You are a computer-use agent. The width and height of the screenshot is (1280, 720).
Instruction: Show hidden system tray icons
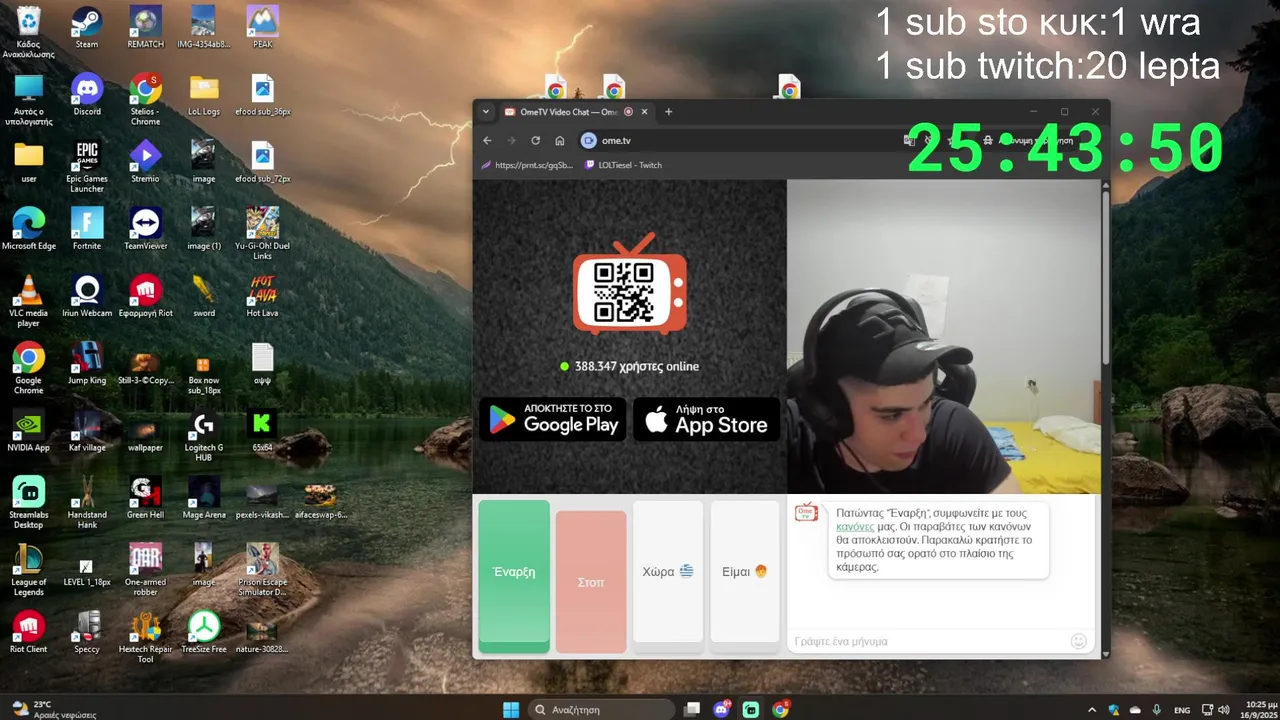[x=1092, y=709]
